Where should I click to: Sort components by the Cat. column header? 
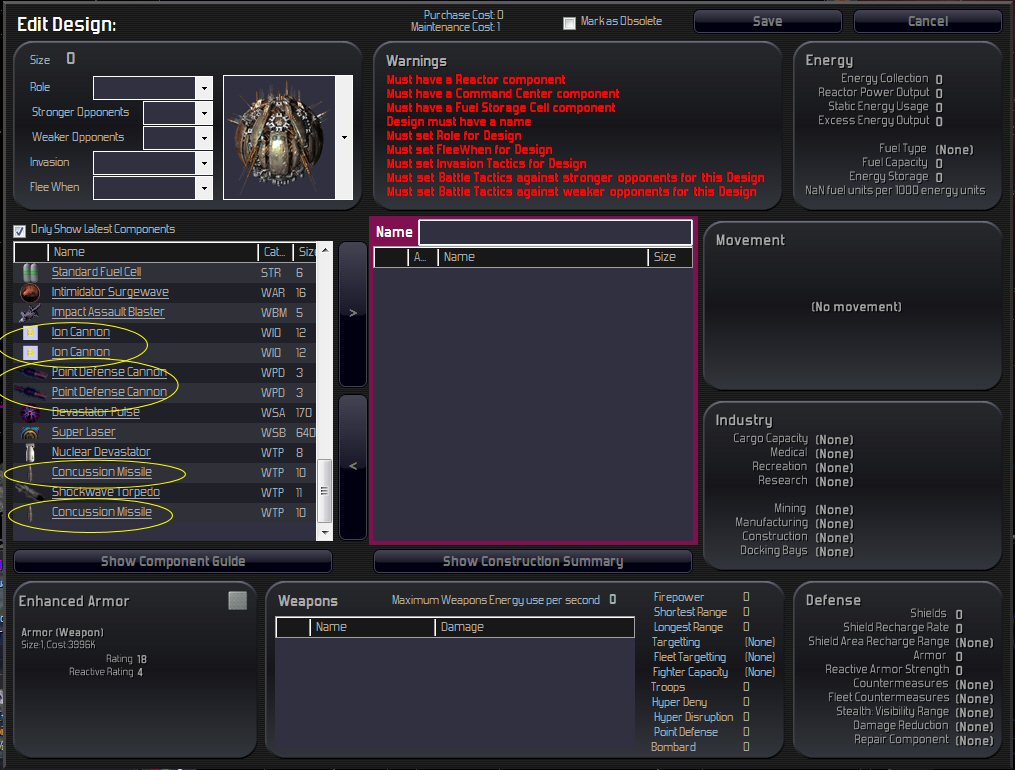[275, 252]
